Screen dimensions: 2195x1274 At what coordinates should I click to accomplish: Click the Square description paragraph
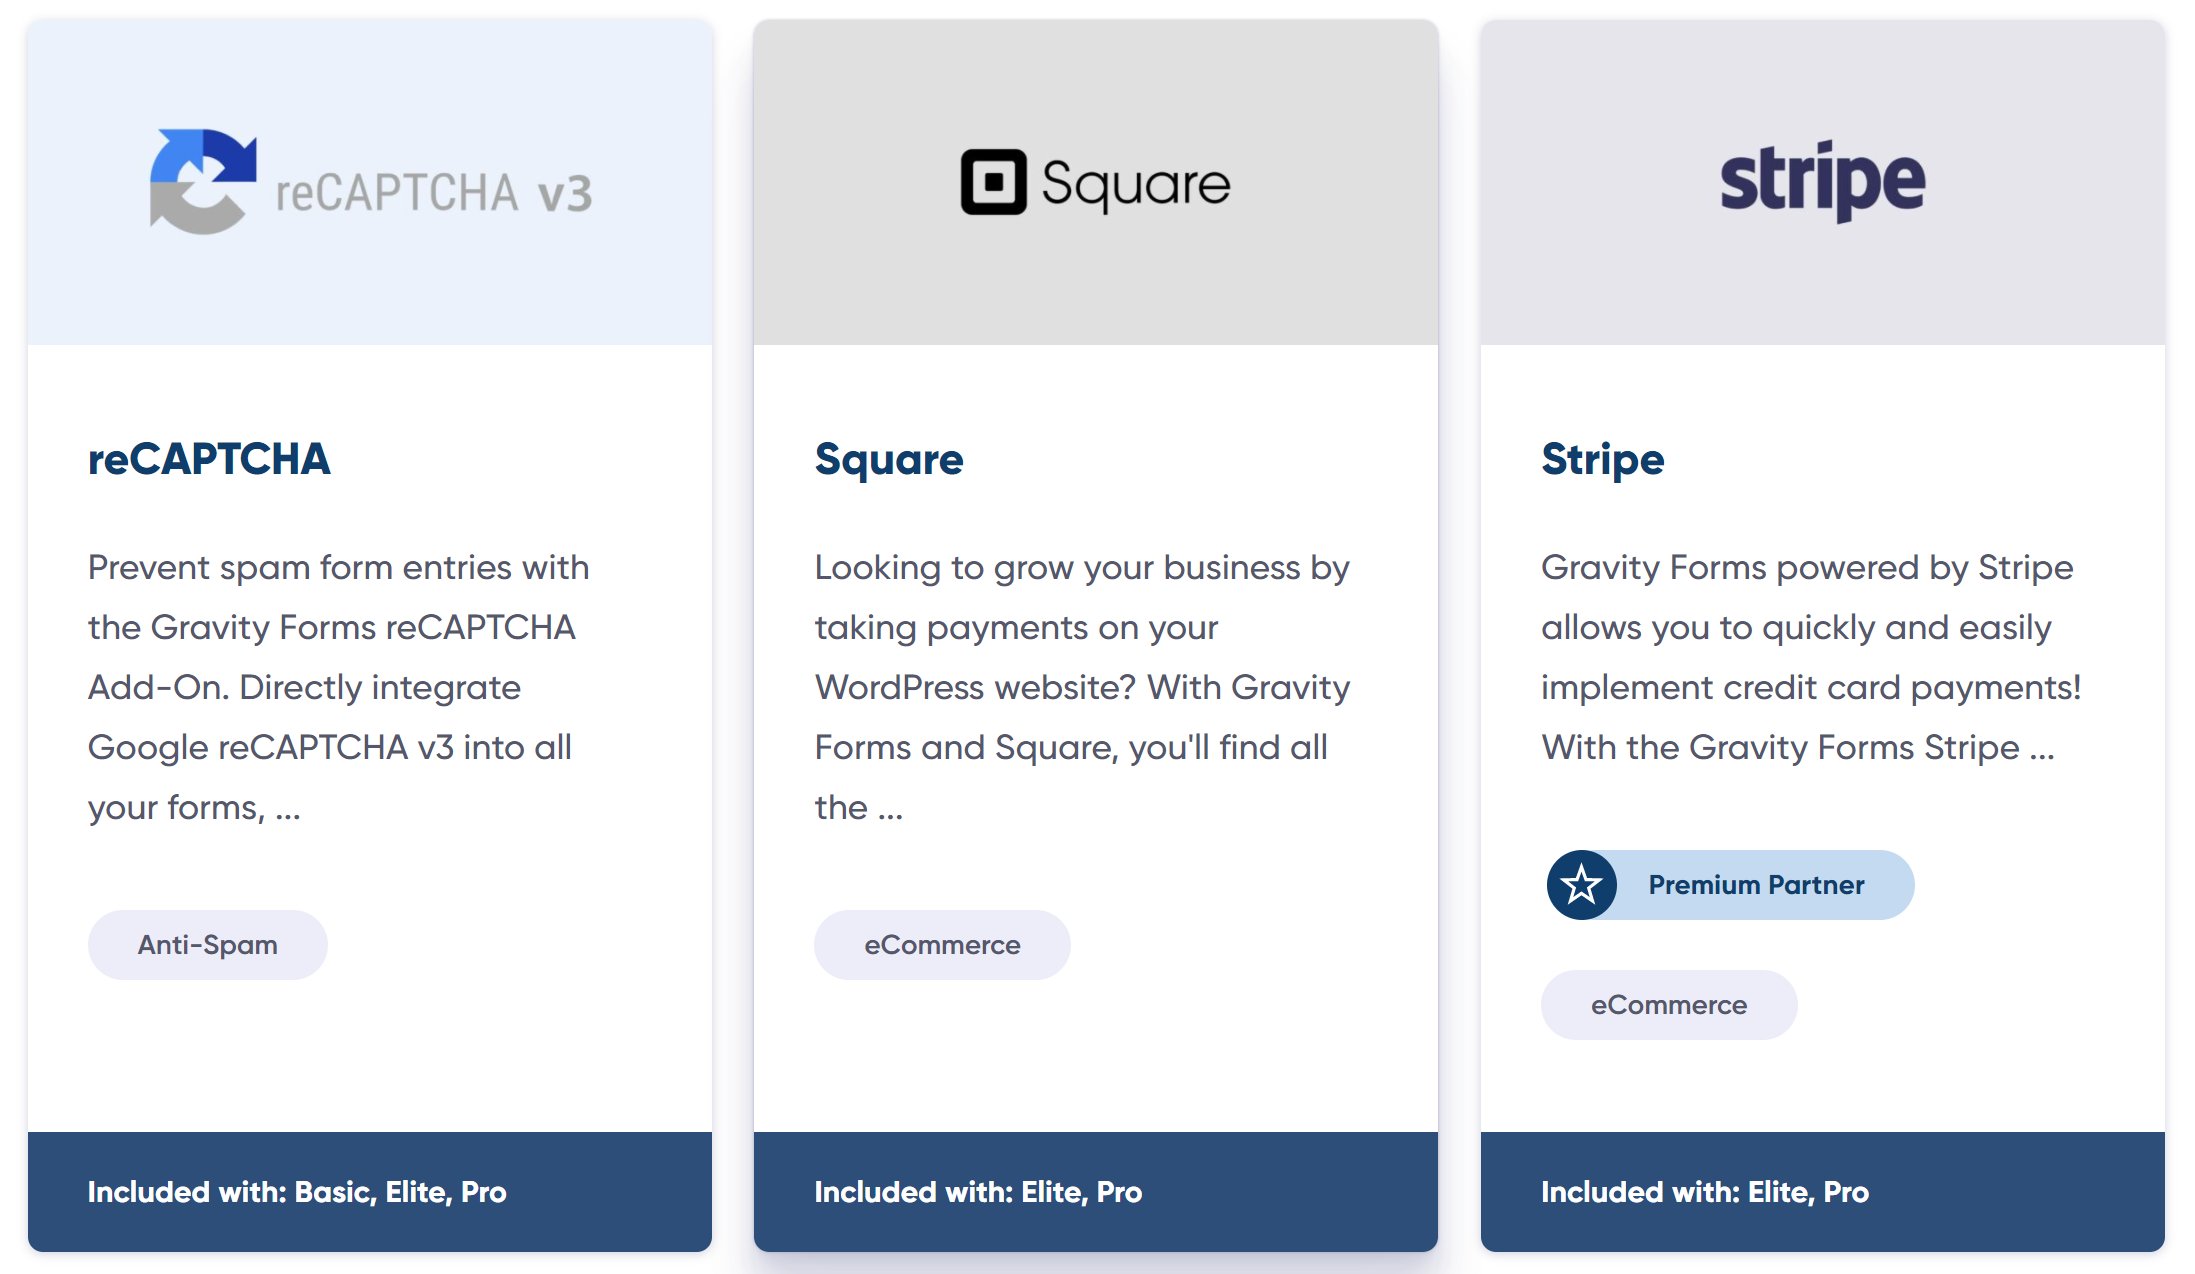pos(1082,687)
